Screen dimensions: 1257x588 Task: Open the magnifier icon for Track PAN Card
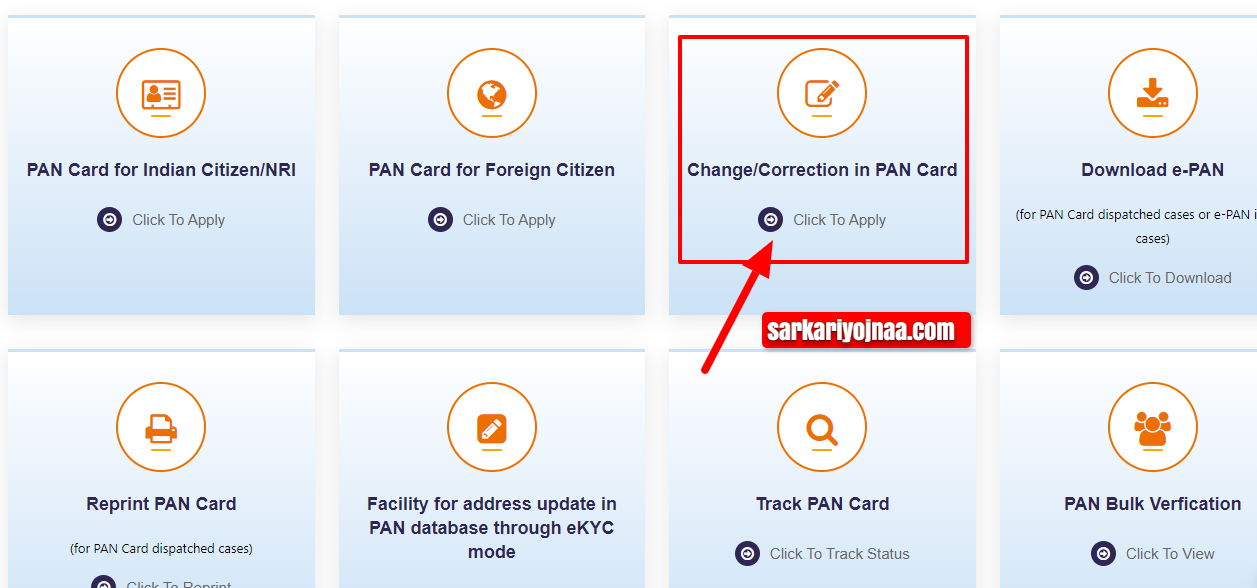822,427
